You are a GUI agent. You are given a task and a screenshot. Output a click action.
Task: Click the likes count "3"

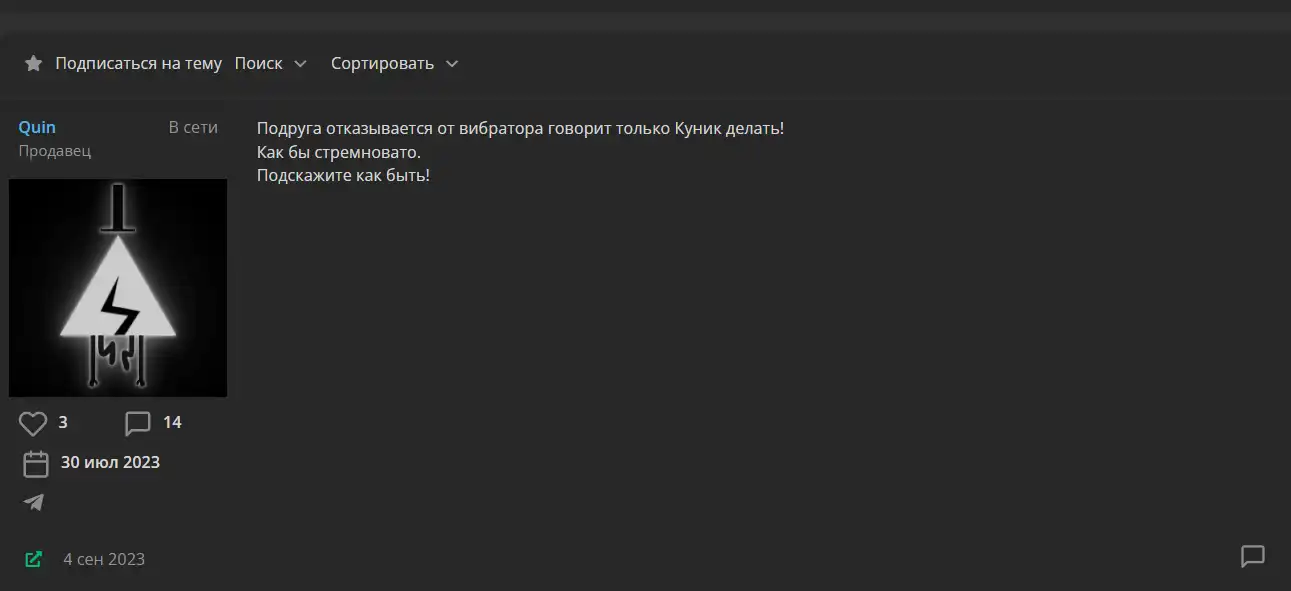pyautogui.click(x=63, y=423)
